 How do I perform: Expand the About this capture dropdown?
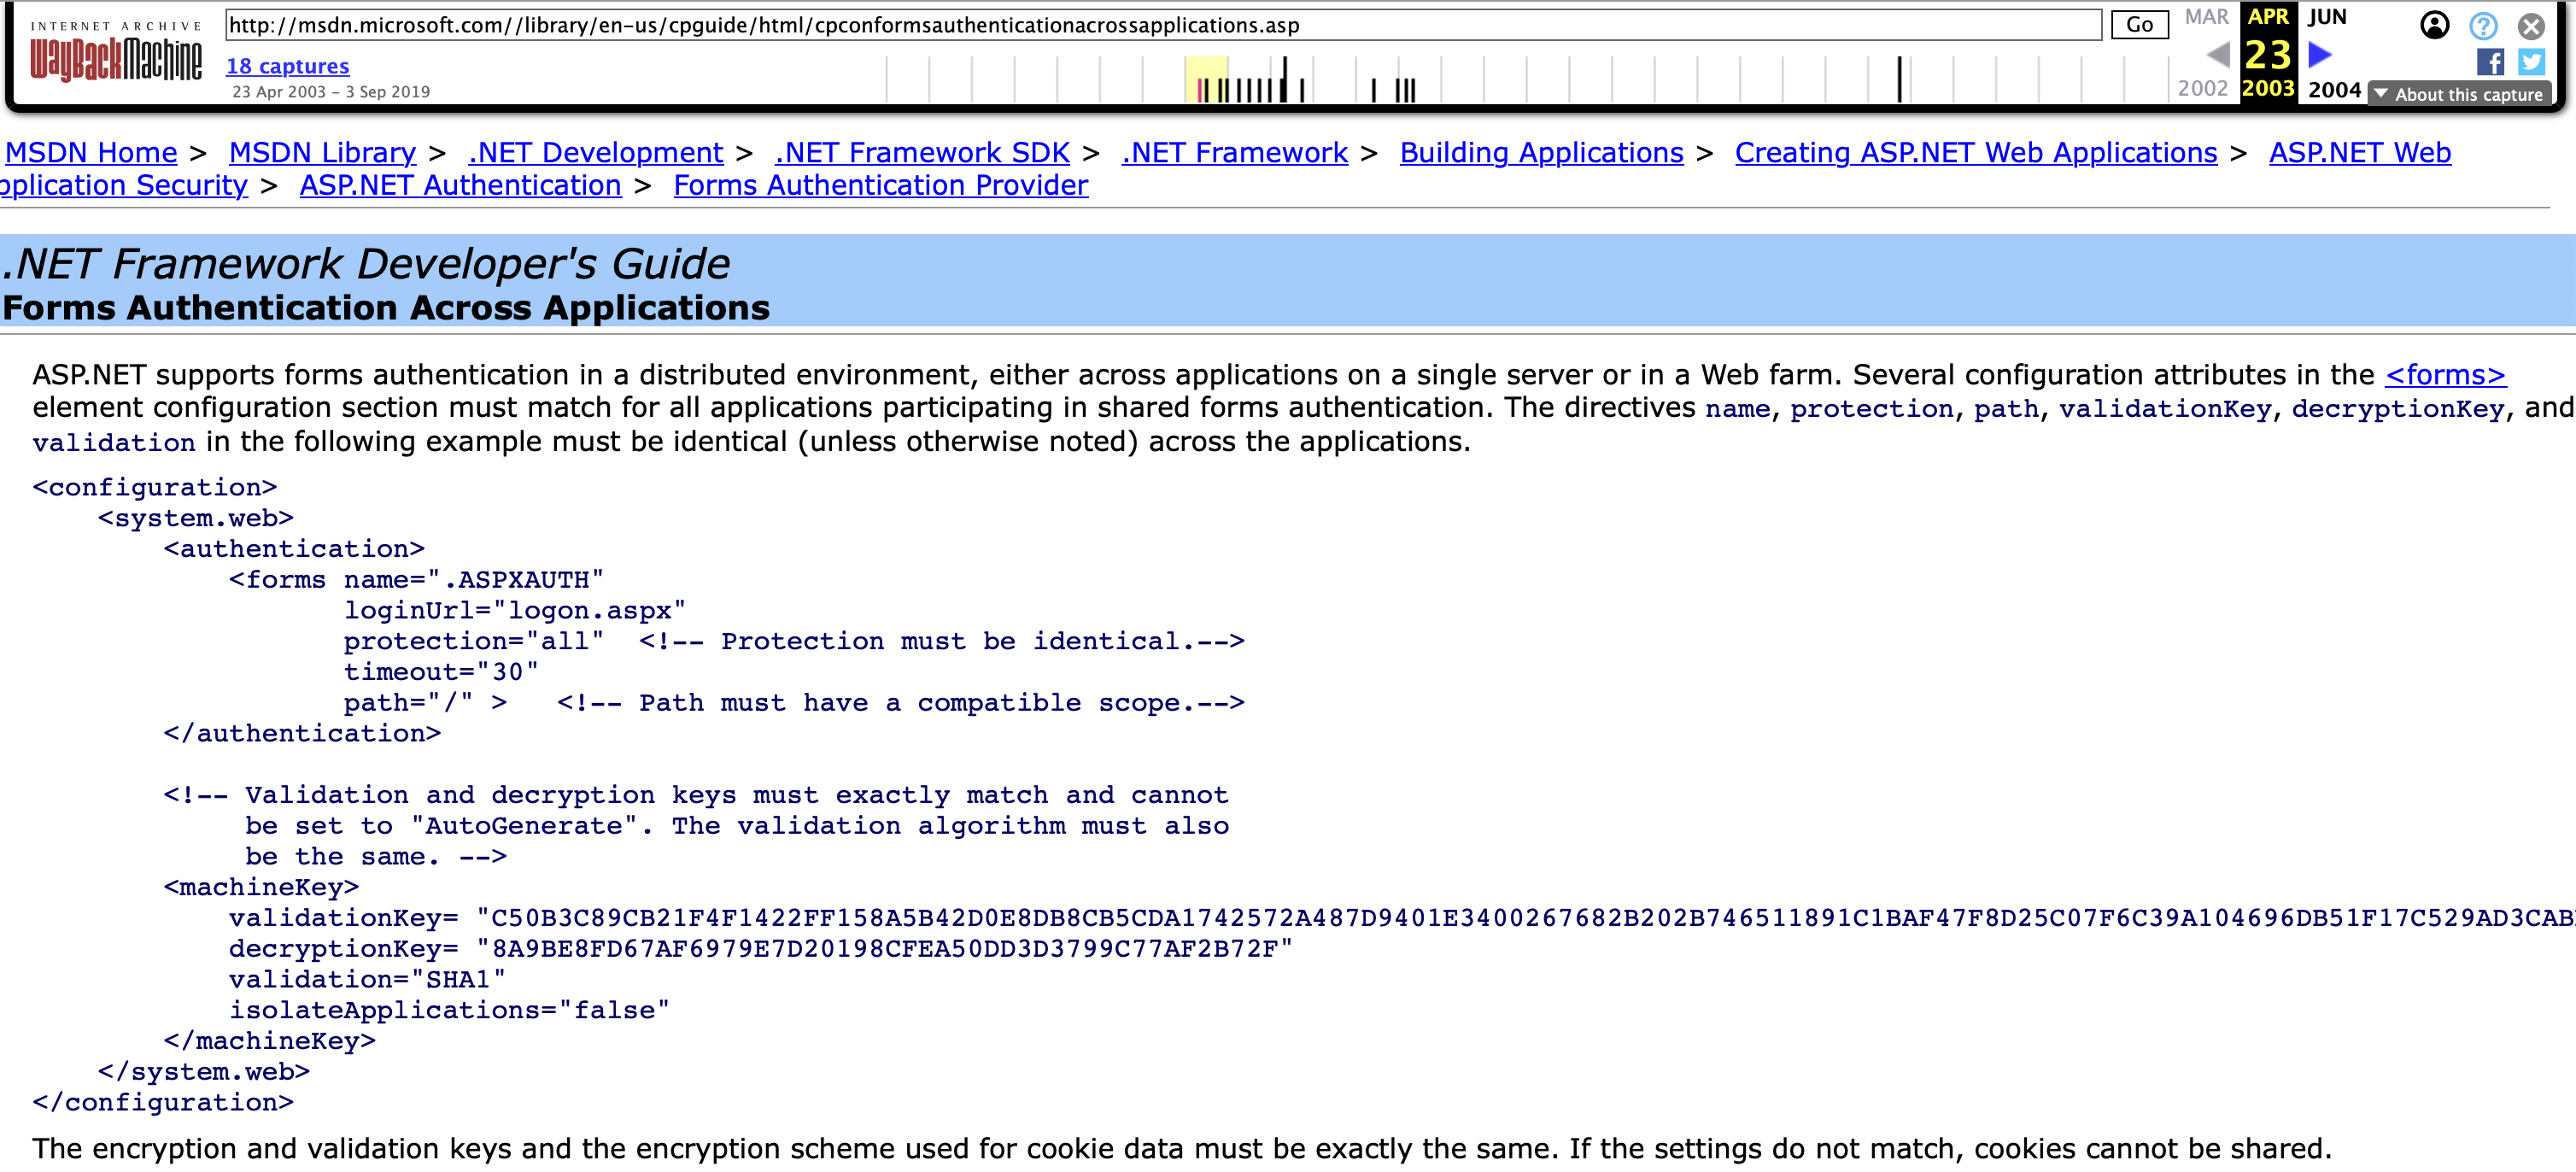pyautogui.click(x=2458, y=94)
